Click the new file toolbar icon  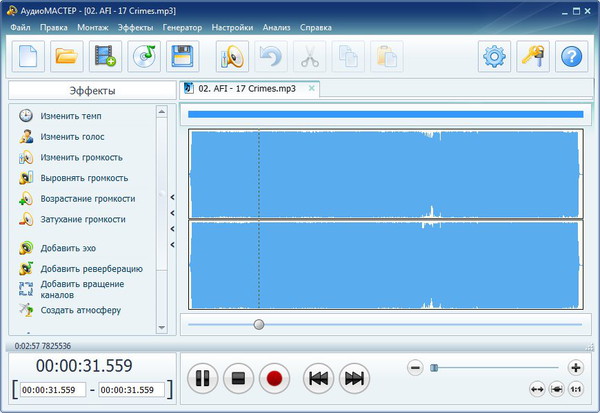tap(29, 57)
